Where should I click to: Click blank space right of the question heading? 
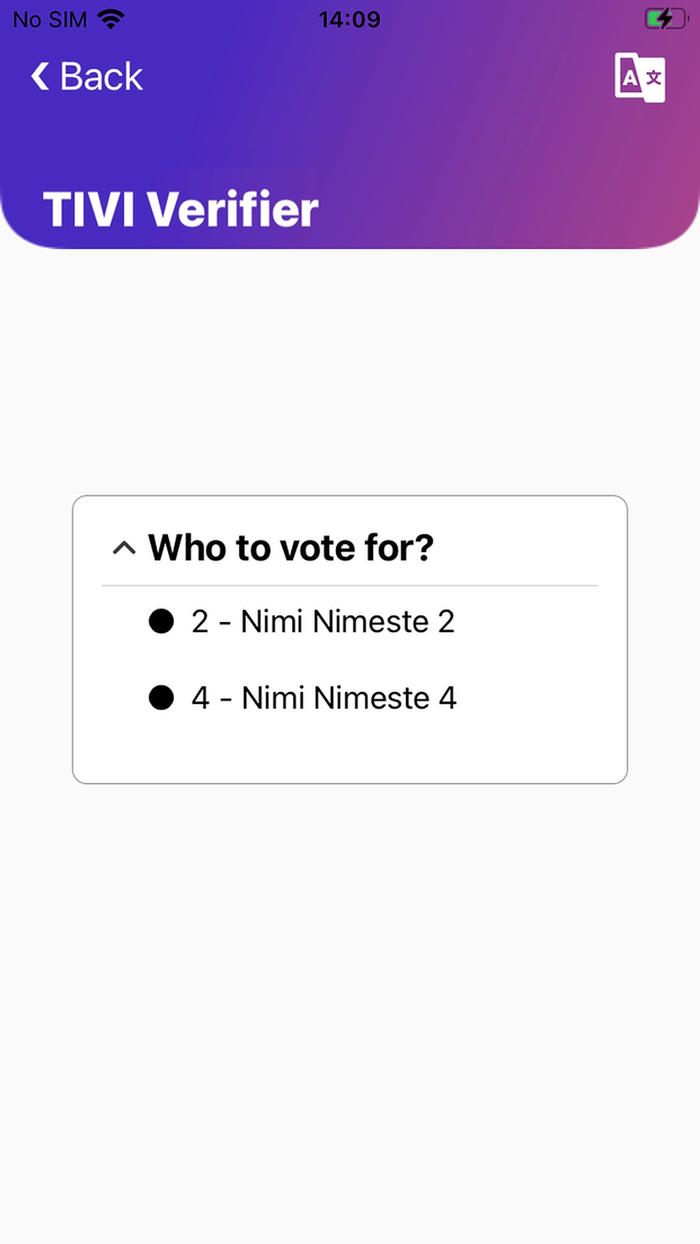coord(530,548)
